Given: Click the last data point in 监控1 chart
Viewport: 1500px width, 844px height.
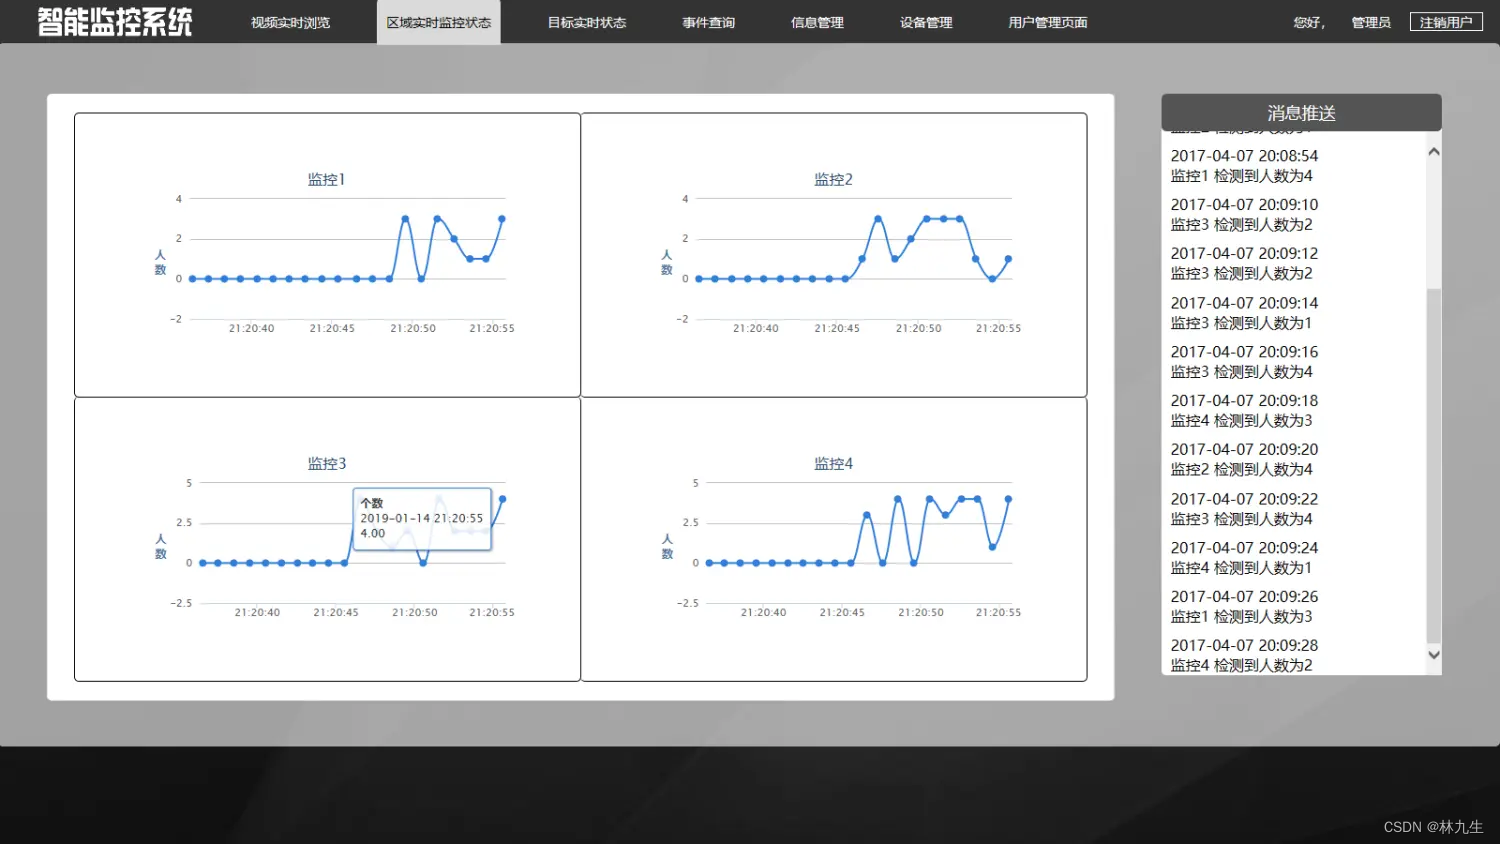Looking at the screenshot, I should [502, 218].
